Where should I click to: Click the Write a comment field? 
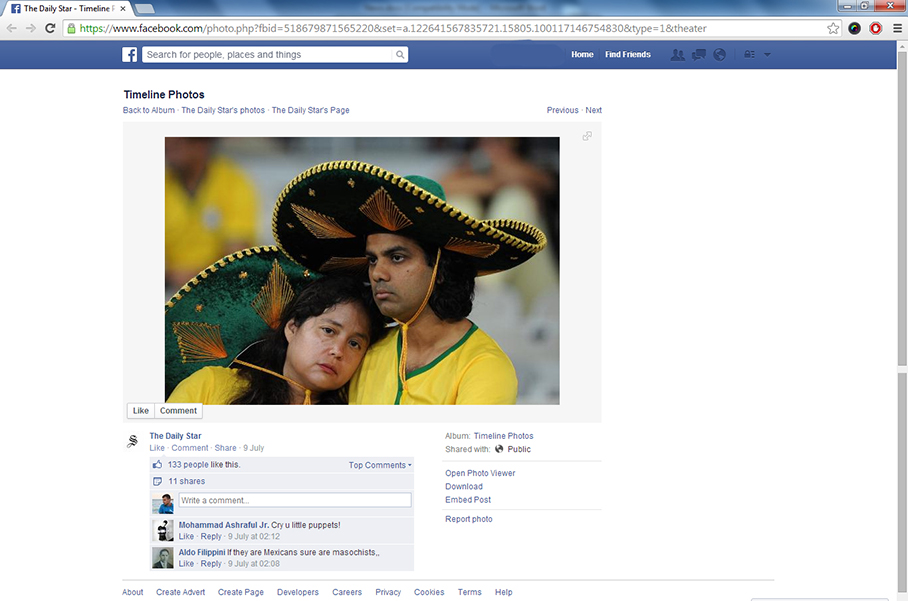295,500
